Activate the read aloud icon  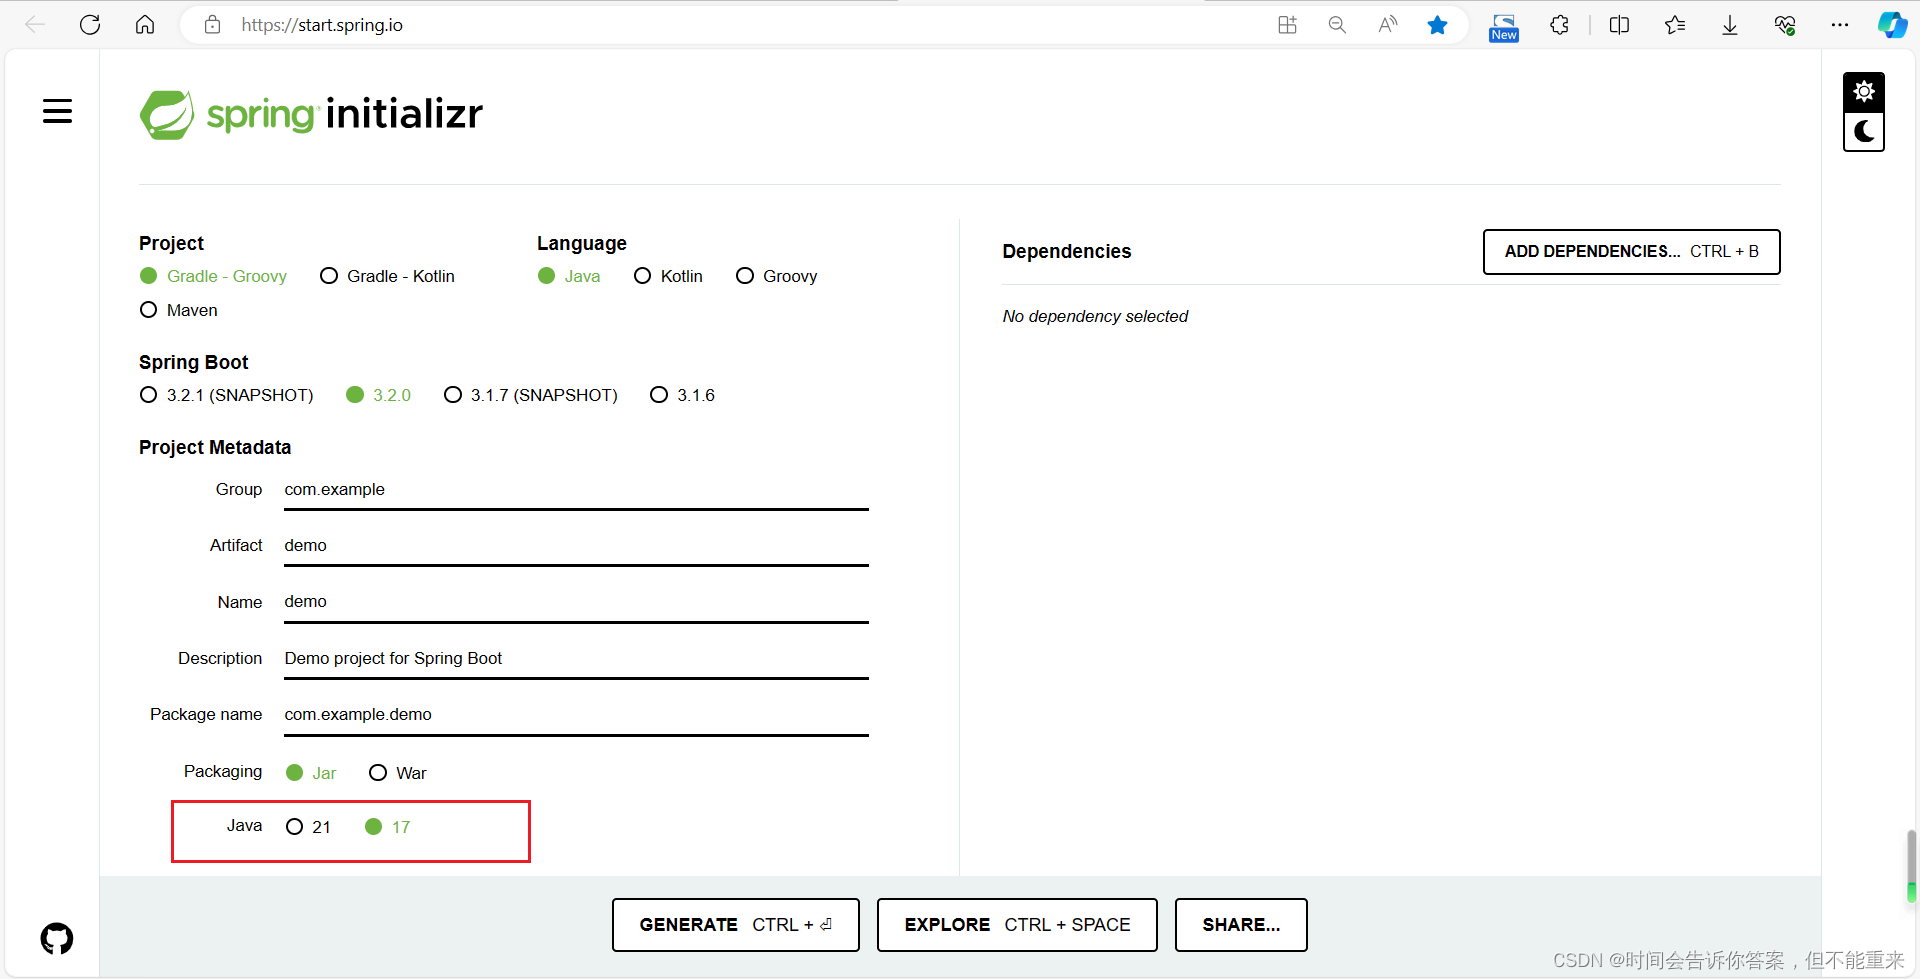coord(1387,25)
